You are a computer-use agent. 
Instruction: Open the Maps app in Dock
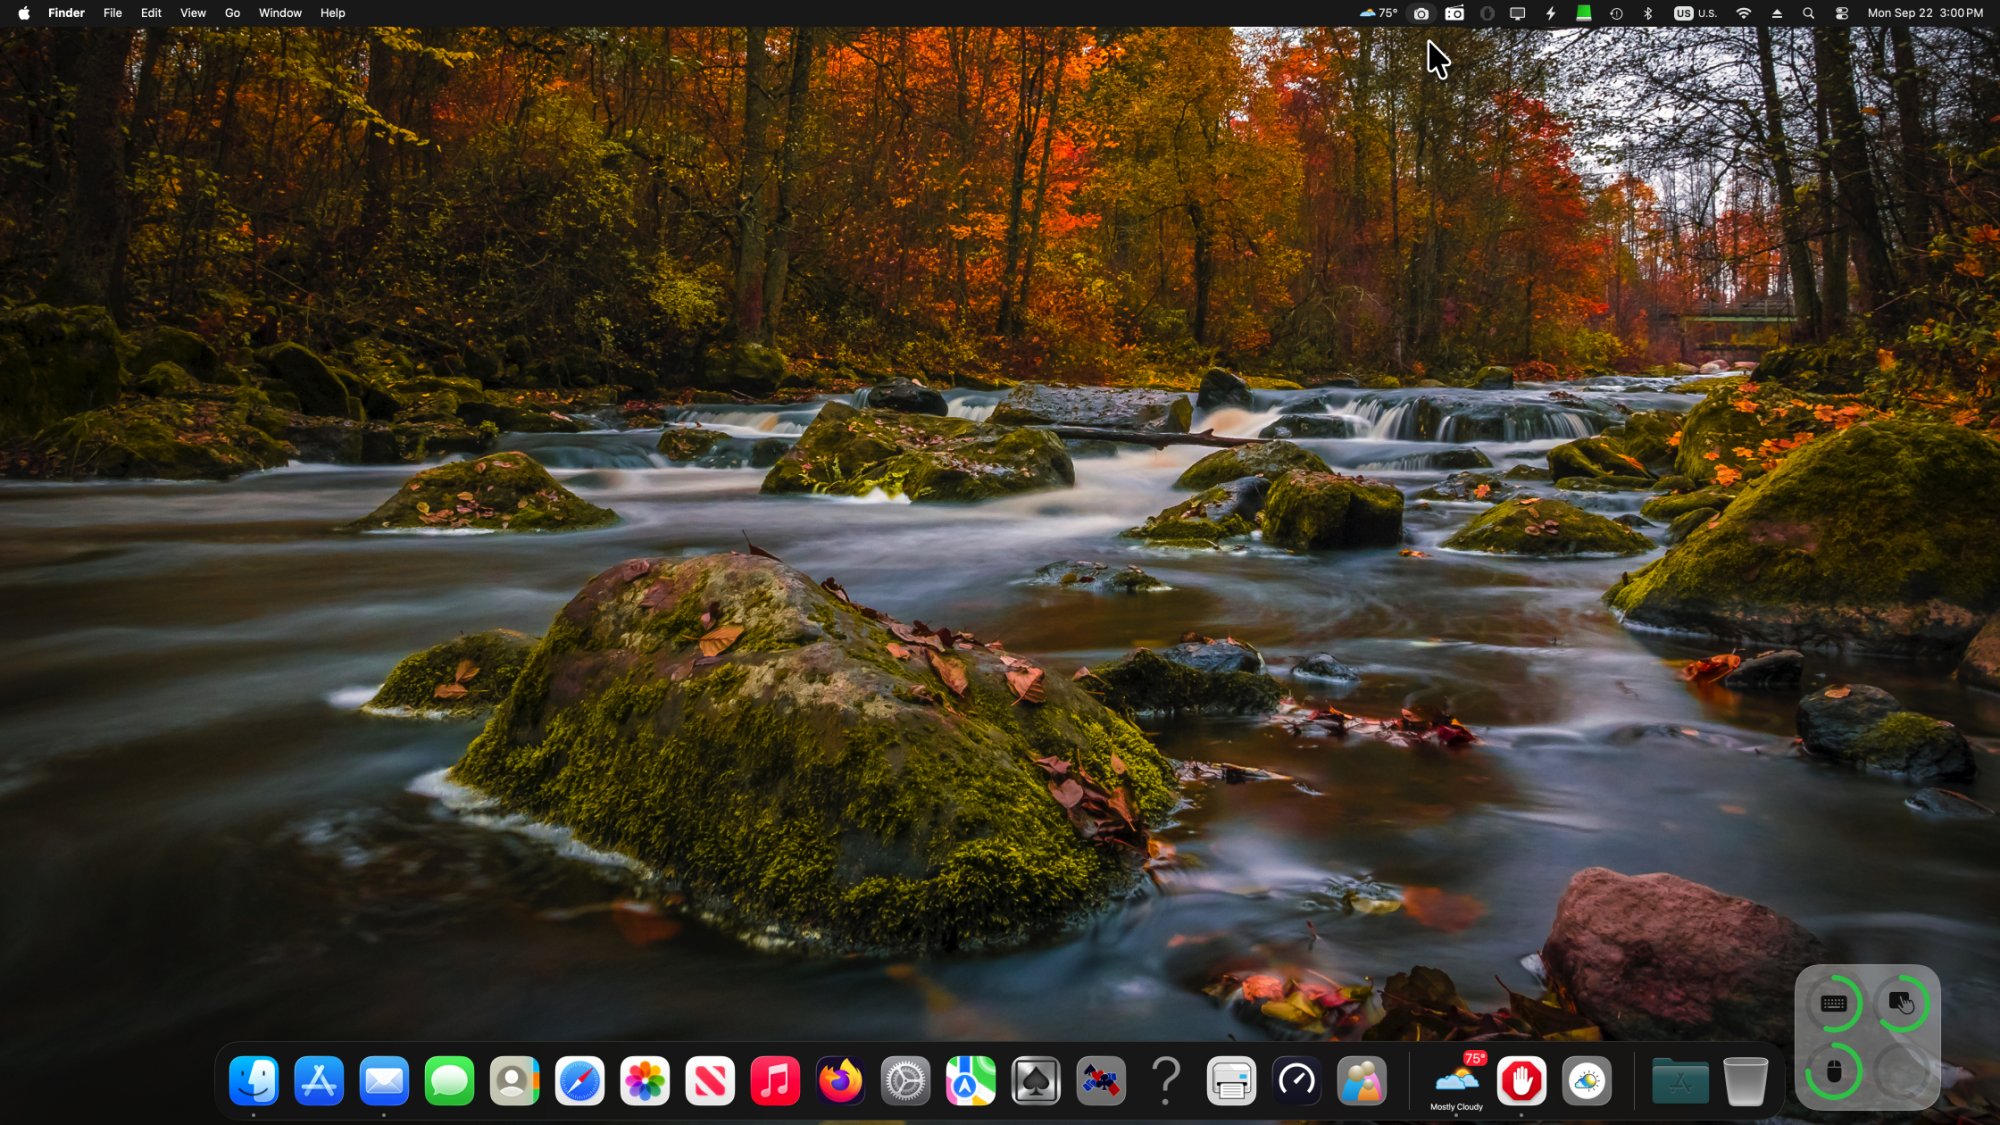[x=970, y=1081]
